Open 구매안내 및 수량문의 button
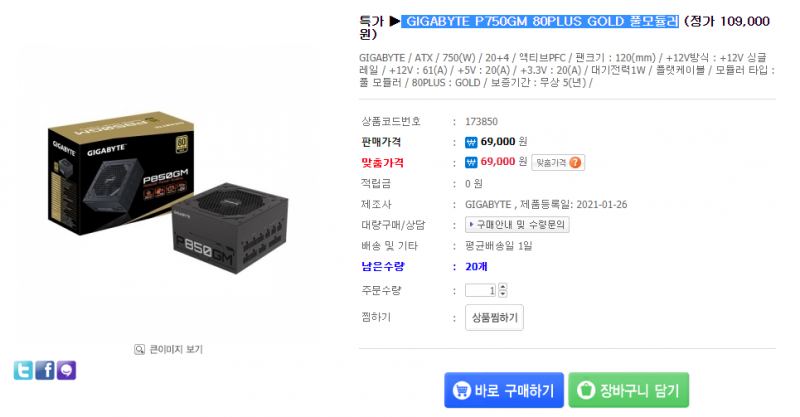Image resolution: width=800 pixels, height=417 pixels. coord(517,225)
